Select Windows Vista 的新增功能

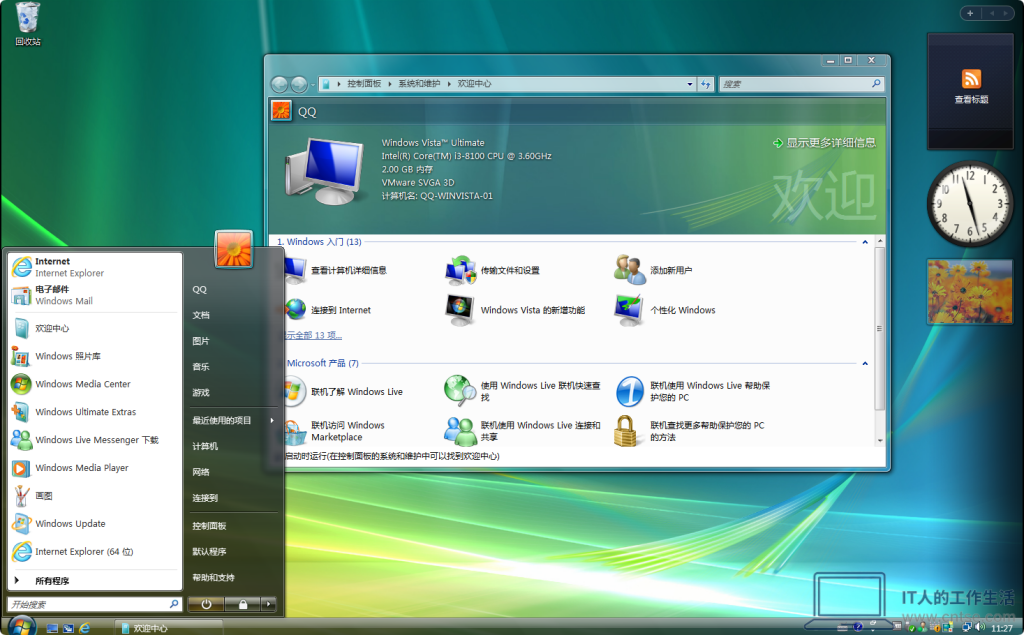(515, 310)
